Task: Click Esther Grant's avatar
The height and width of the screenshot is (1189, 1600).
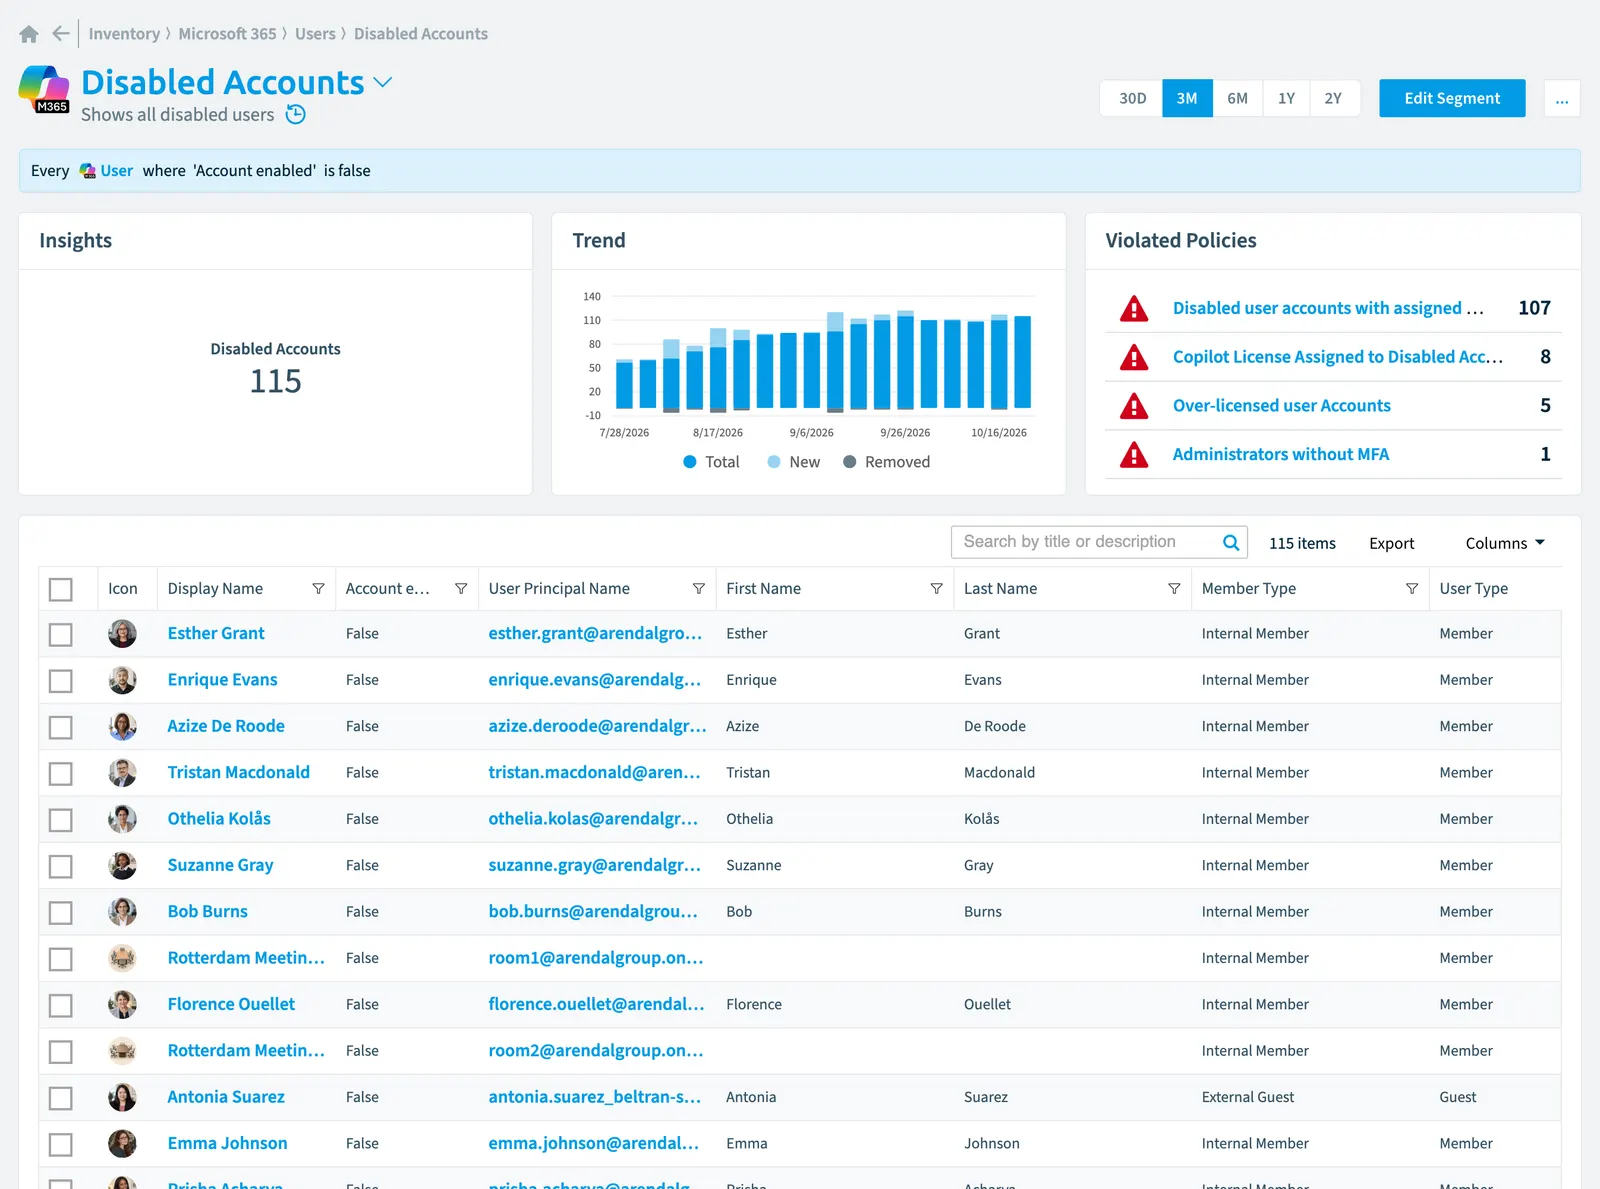Action: [122, 634]
